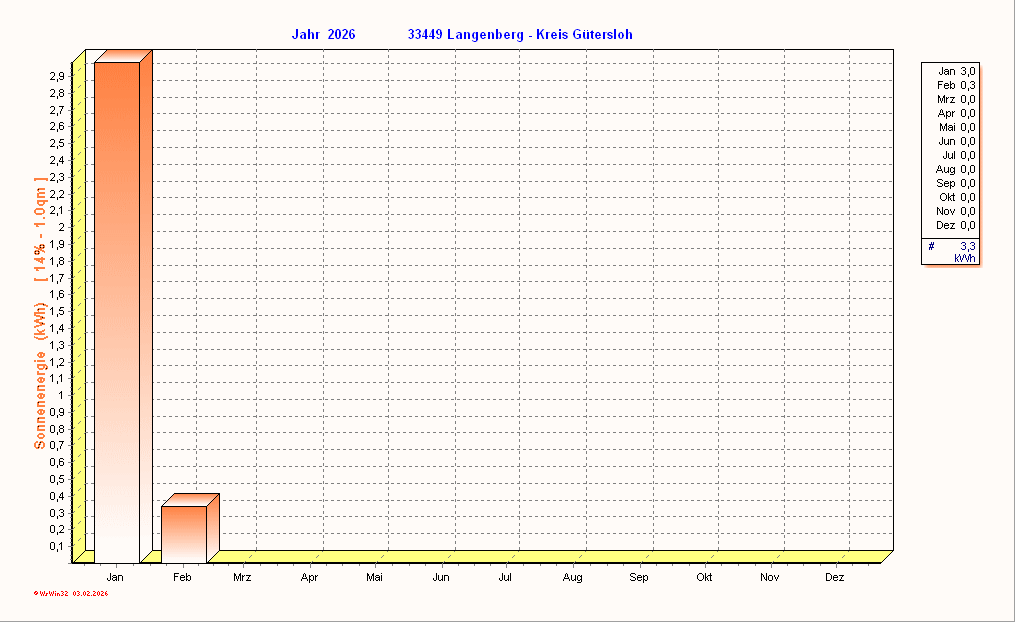Click the red WsWin32 logo icon
This screenshot has width=1015, height=622.
(x=36, y=594)
